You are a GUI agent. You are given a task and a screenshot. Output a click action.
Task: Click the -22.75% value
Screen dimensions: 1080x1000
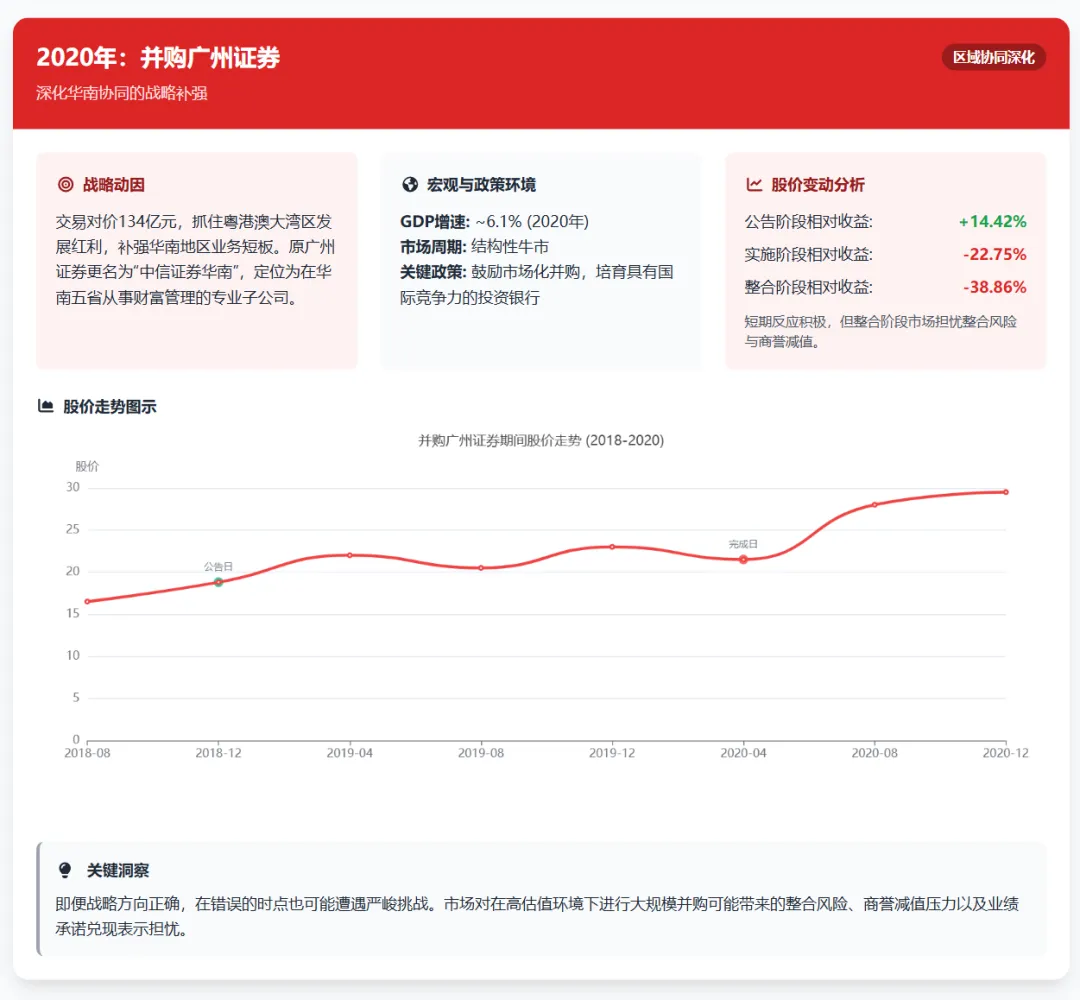pyautogui.click(x=995, y=254)
